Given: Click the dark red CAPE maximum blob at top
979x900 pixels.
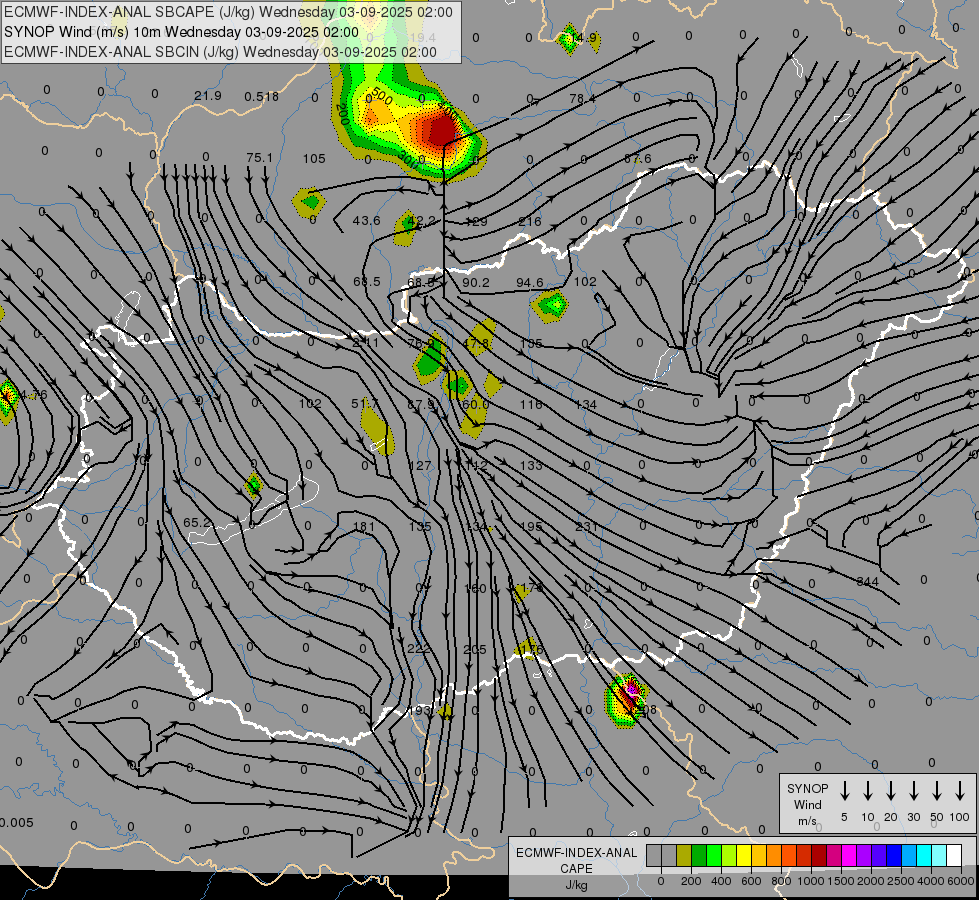Looking at the screenshot, I should coord(442,130).
